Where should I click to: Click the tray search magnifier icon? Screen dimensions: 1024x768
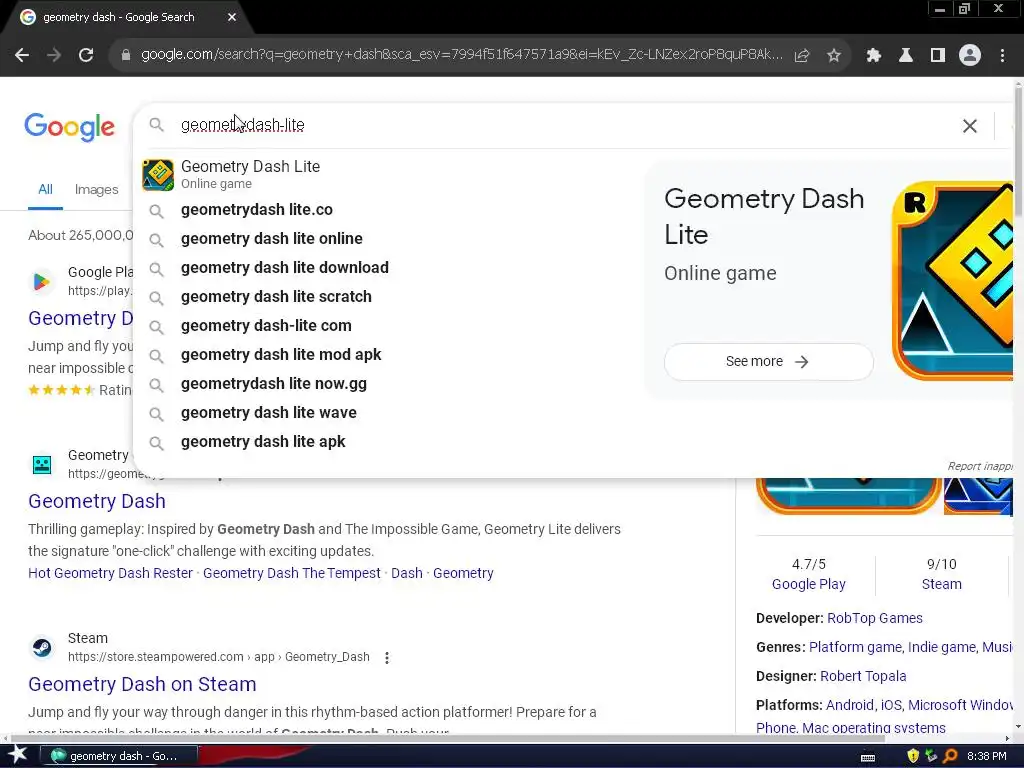coord(950,756)
